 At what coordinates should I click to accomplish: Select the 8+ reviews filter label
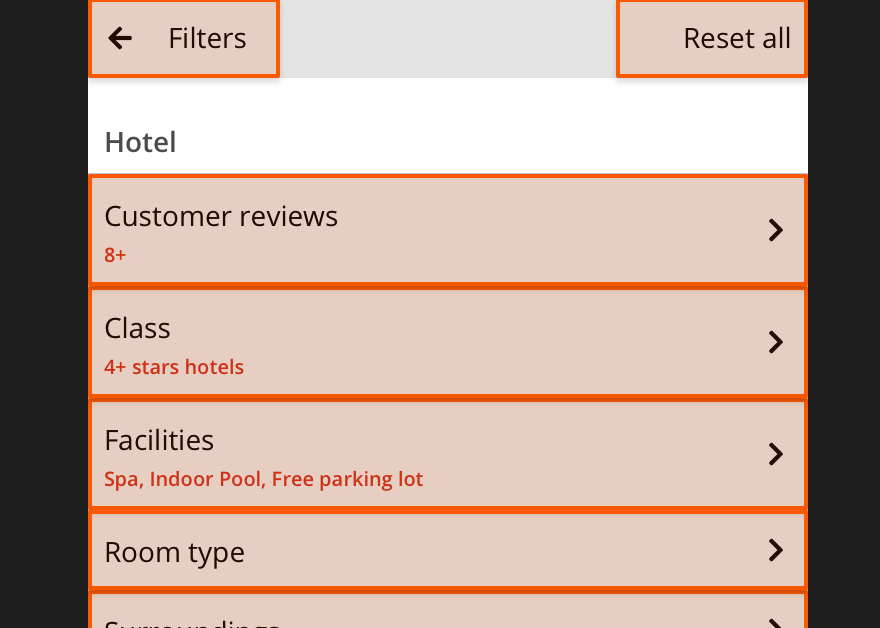click(x=115, y=255)
